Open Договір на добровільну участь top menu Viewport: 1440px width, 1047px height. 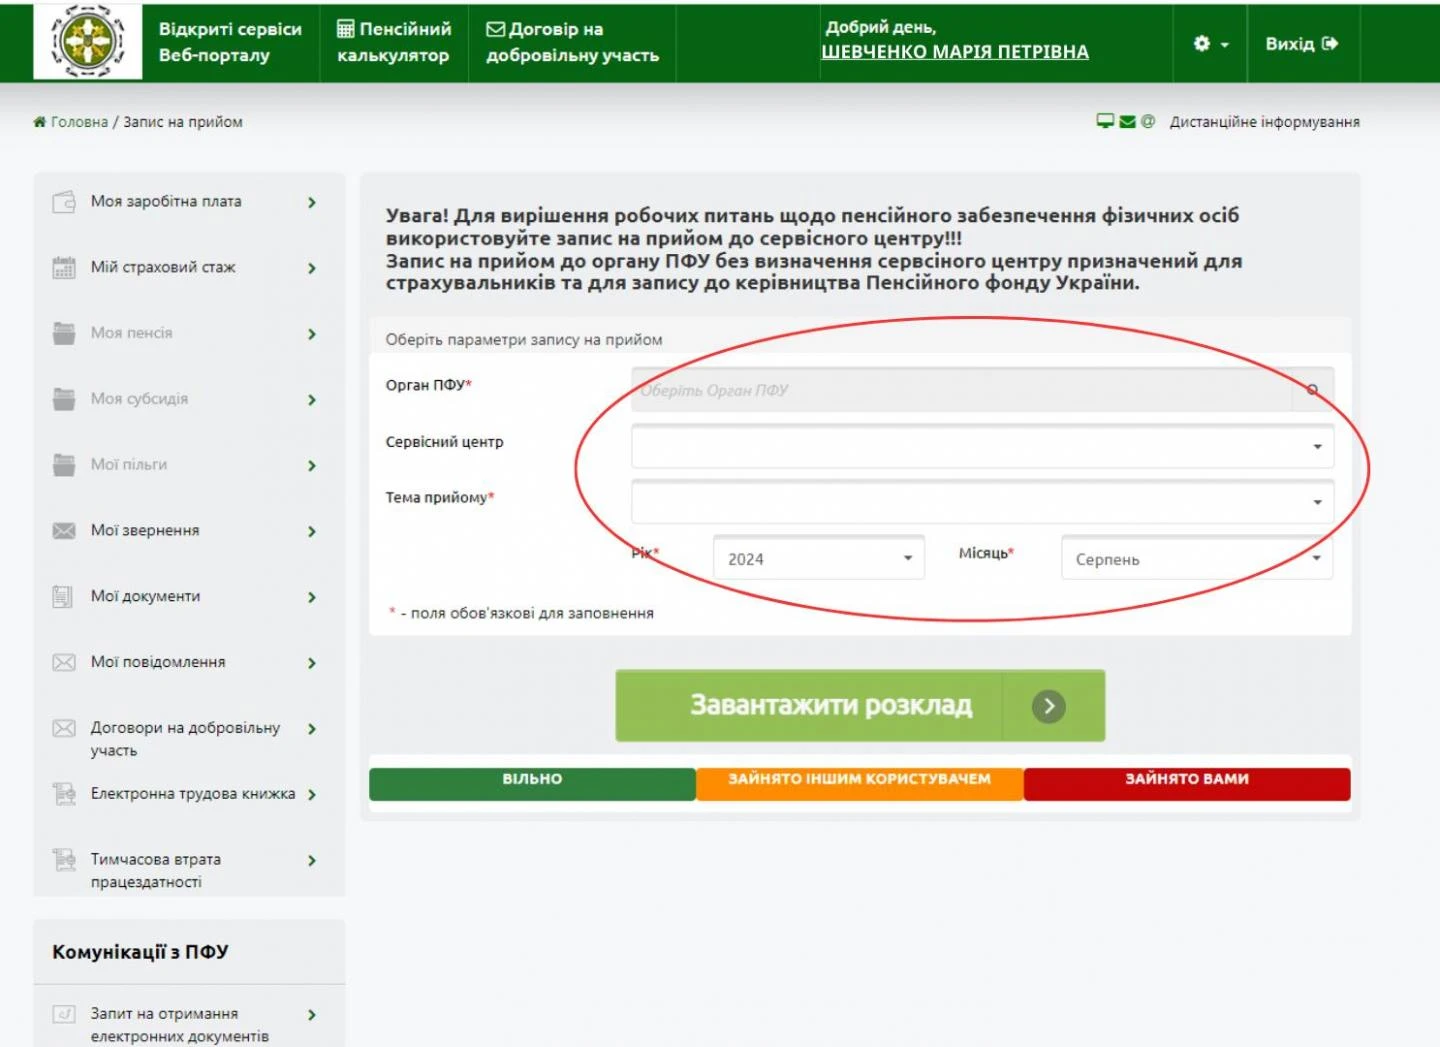point(572,43)
